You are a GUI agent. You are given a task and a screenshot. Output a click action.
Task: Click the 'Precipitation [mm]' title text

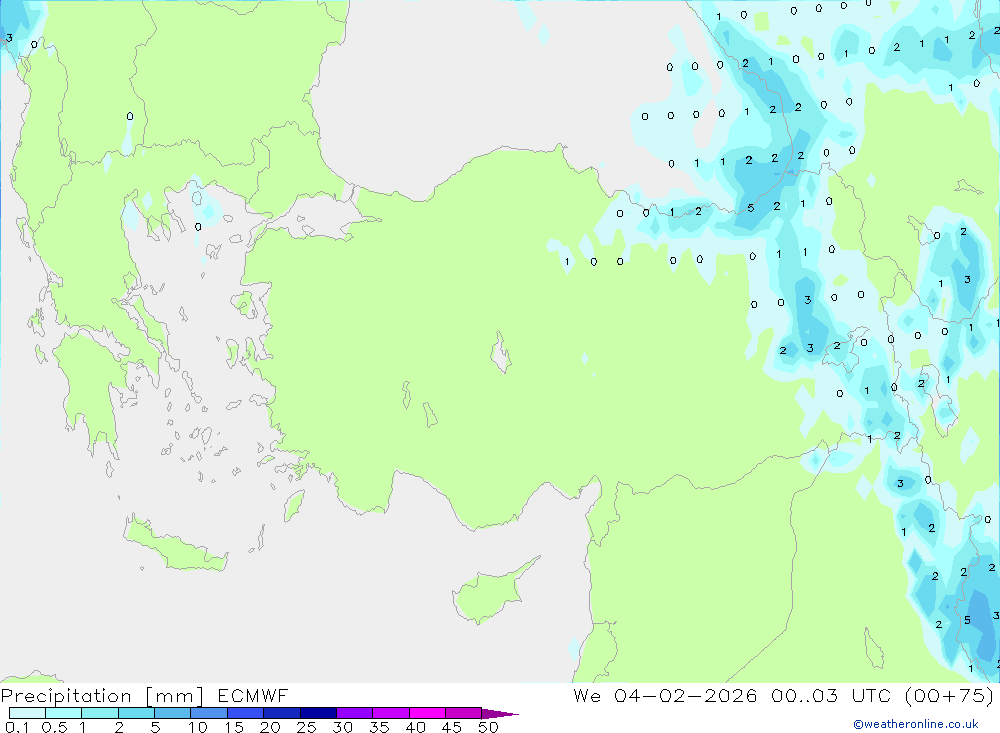102,696
